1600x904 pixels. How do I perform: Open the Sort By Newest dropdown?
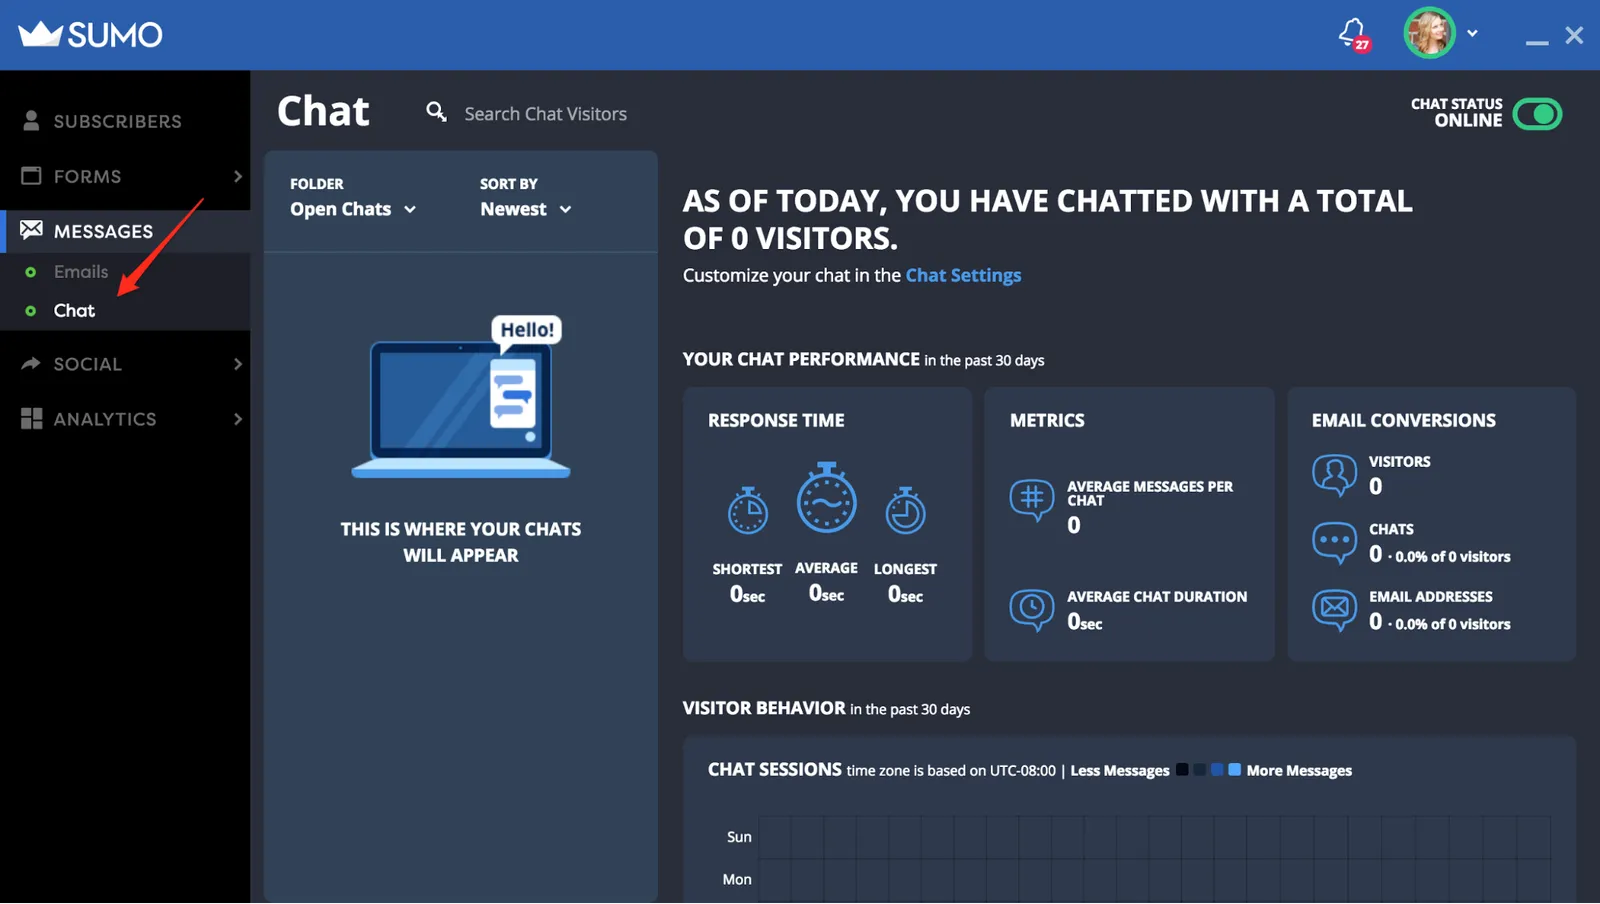click(526, 209)
